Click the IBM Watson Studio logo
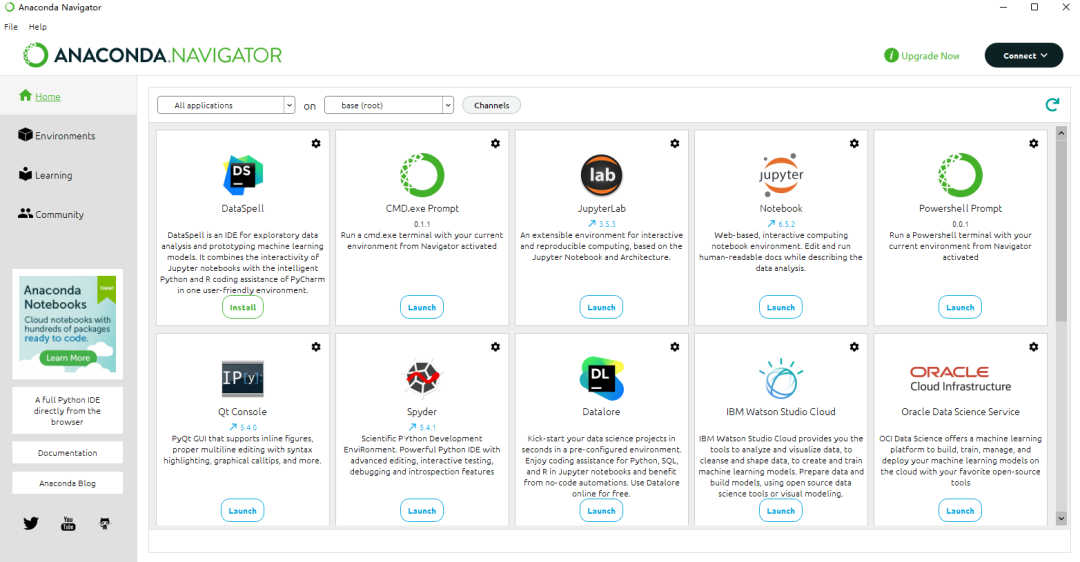Screen dimensions: 1080x562 click(x=781, y=378)
